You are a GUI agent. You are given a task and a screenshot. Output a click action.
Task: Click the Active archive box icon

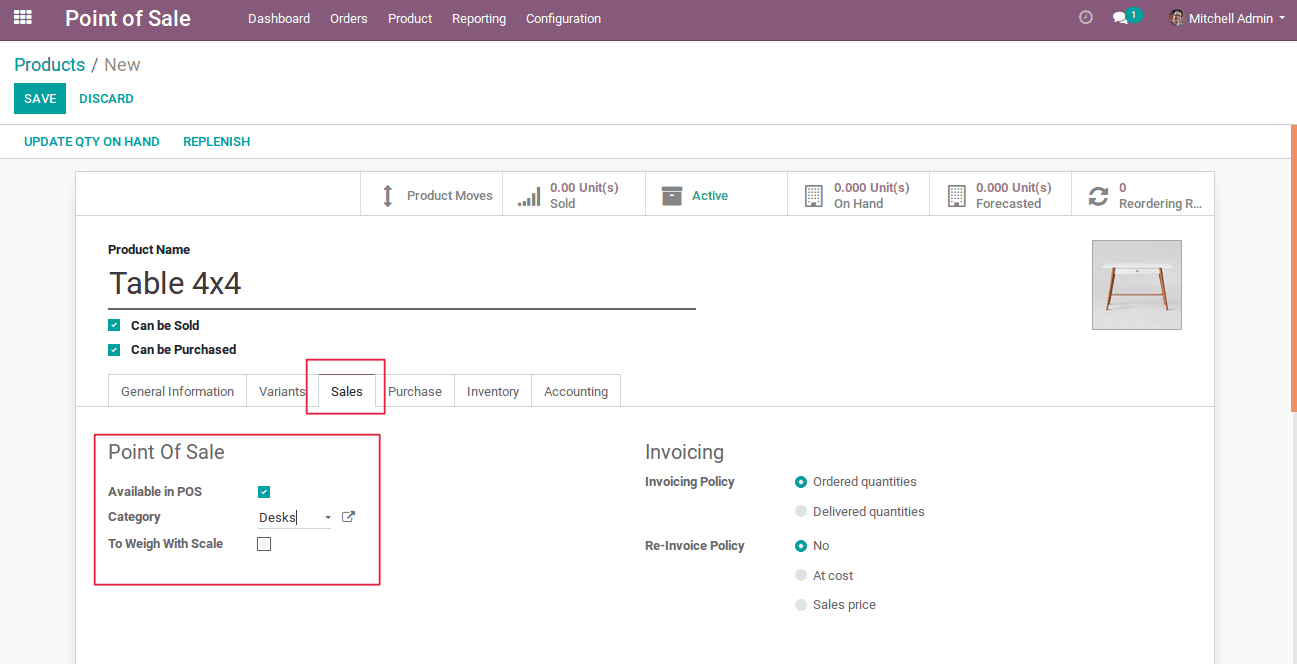click(672, 195)
